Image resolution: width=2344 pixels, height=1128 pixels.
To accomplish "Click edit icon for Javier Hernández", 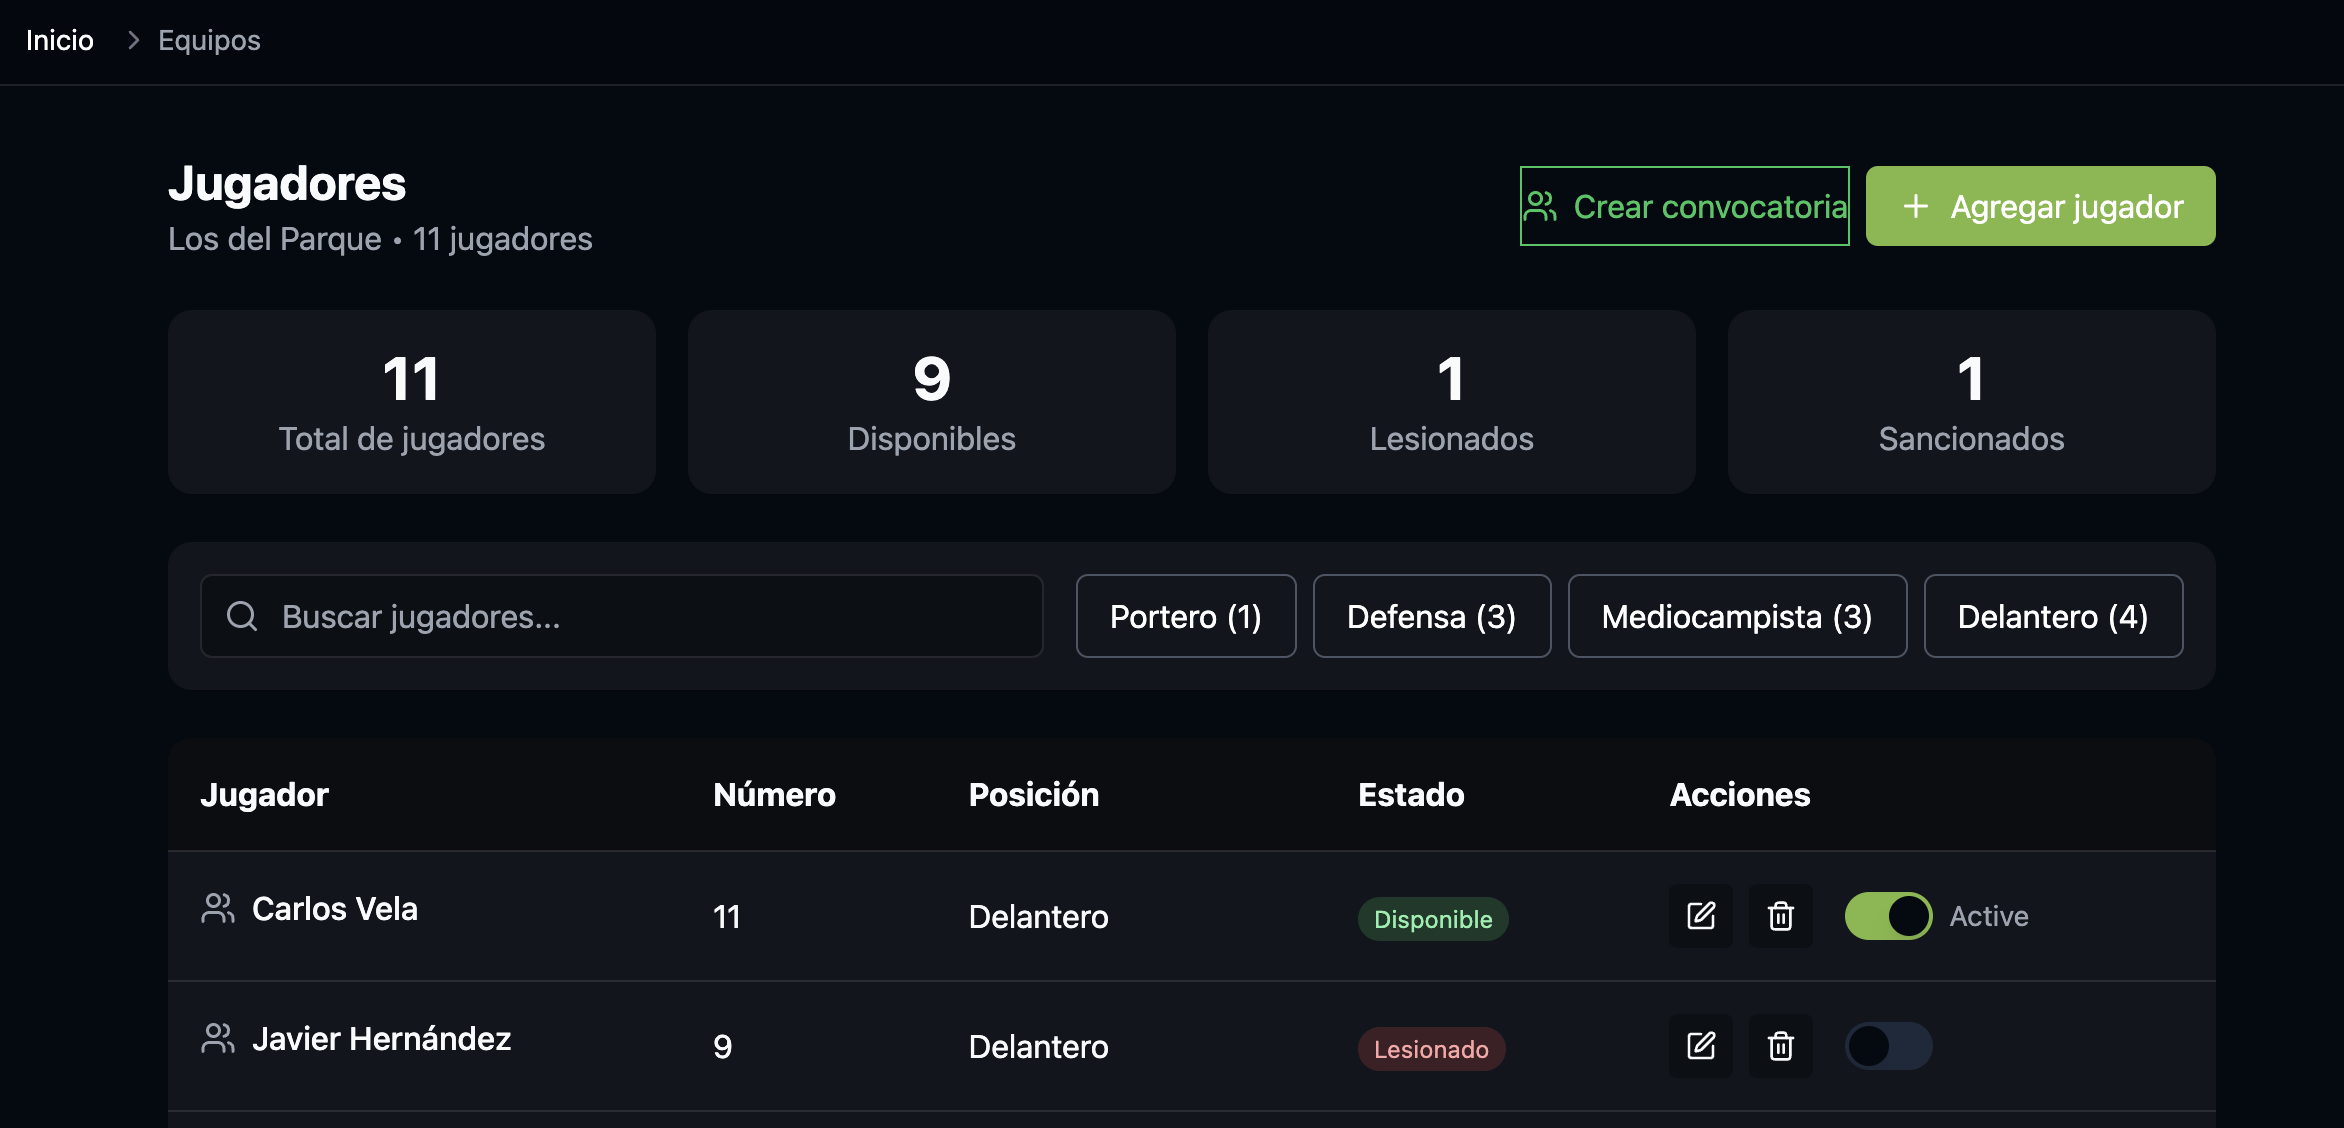I will click(1701, 1046).
